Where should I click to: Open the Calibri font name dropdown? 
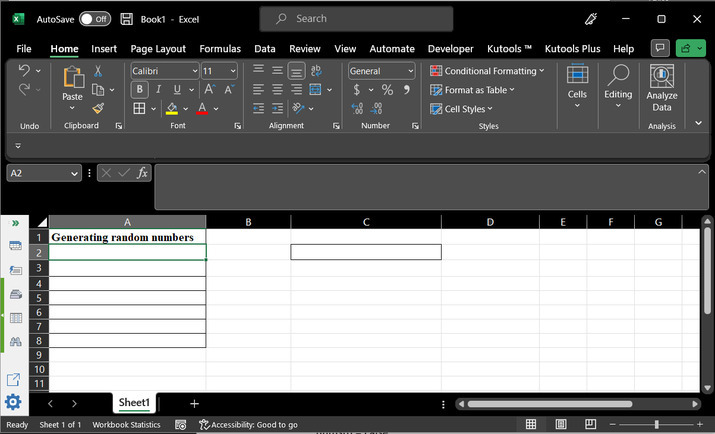[x=192, y=71]
